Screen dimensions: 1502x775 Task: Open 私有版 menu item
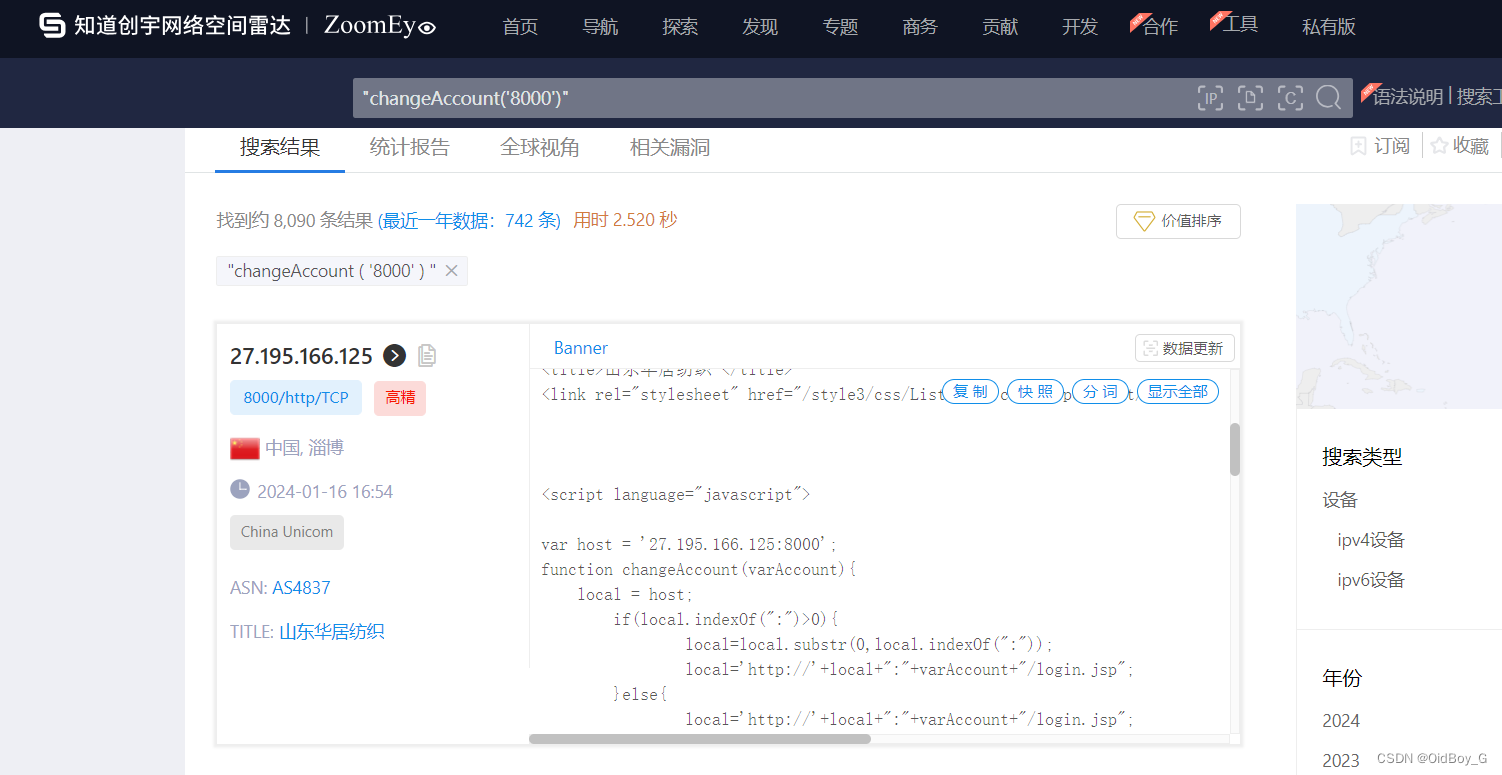coord(1329,27)
